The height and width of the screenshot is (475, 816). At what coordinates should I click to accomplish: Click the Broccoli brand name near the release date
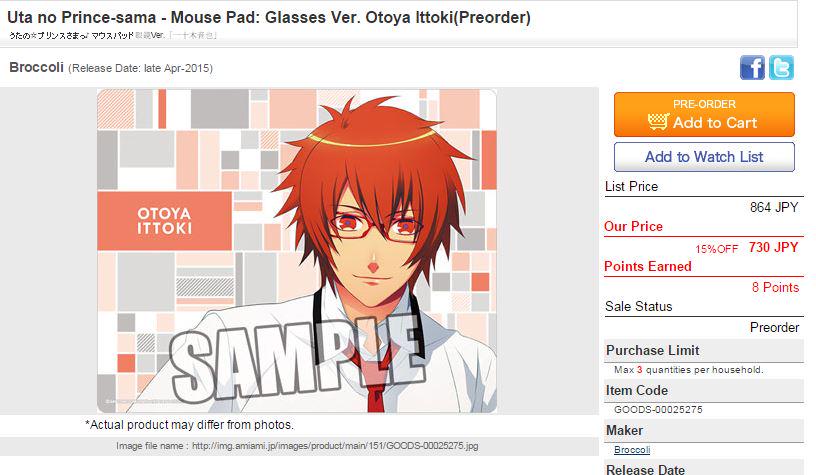tap(36, 67)
